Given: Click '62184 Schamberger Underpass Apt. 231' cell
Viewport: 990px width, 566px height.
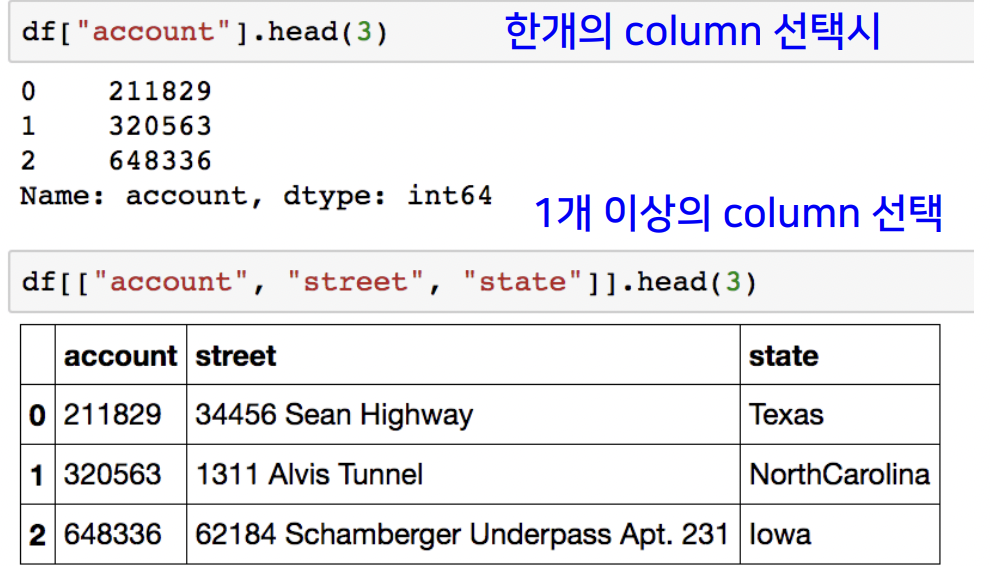Looking at the screenshot, I should coord(463,534).
